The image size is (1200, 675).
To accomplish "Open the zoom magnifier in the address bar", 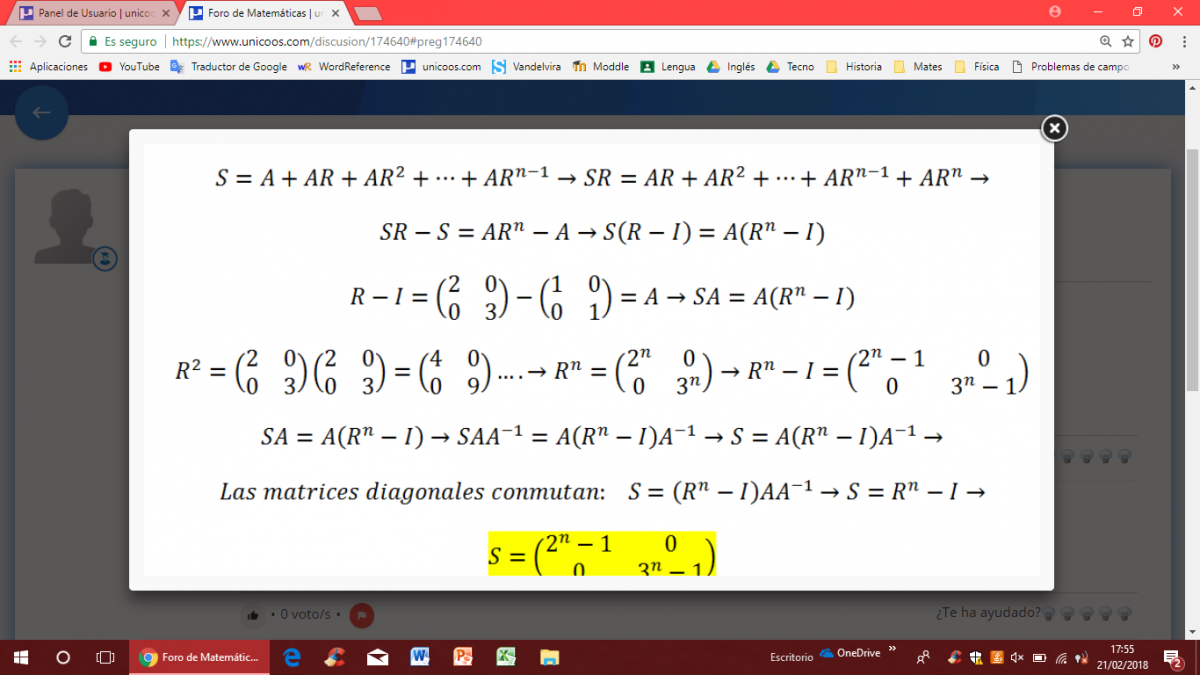I will pyautogui.click(x=1106, y=41).
